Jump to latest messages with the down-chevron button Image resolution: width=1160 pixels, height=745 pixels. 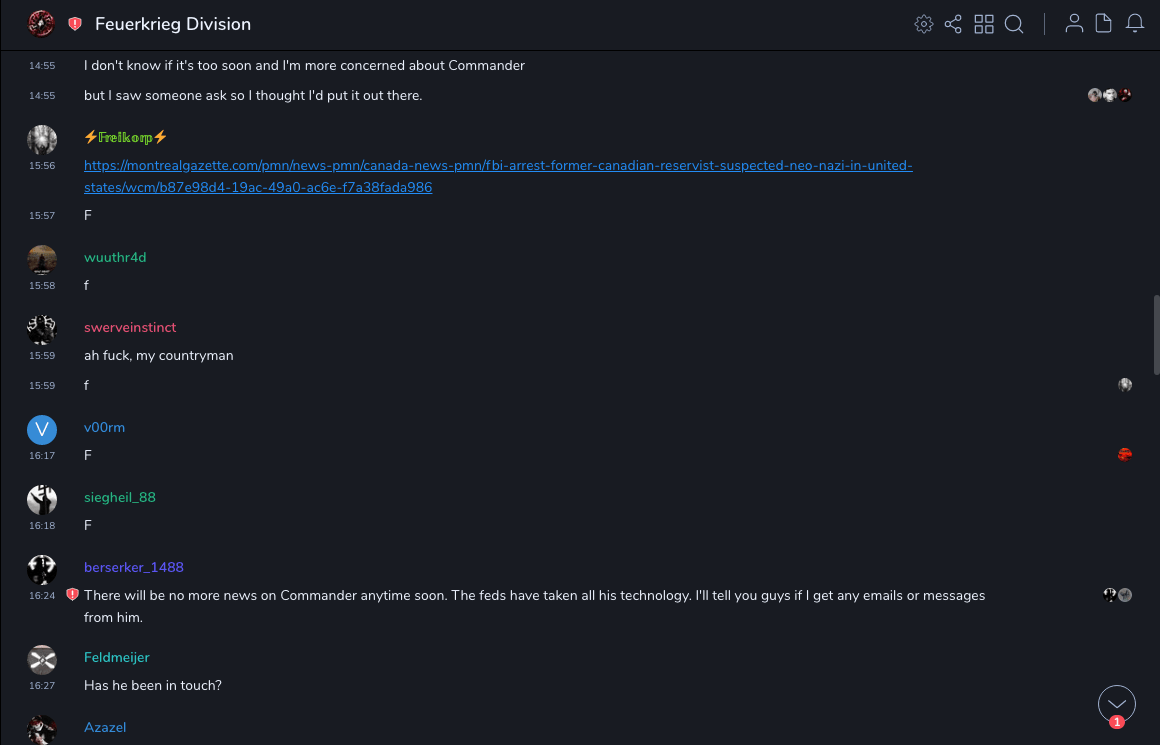click(x=1117, y=704)
